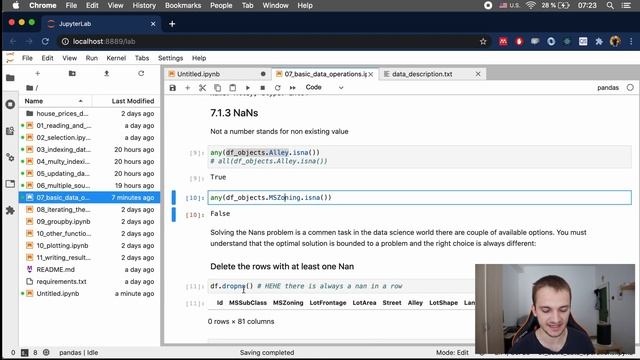Screen dimensions: 640x360
Task: Open Running Terminals and Kernels sidebar
Action: click(10, 104)
